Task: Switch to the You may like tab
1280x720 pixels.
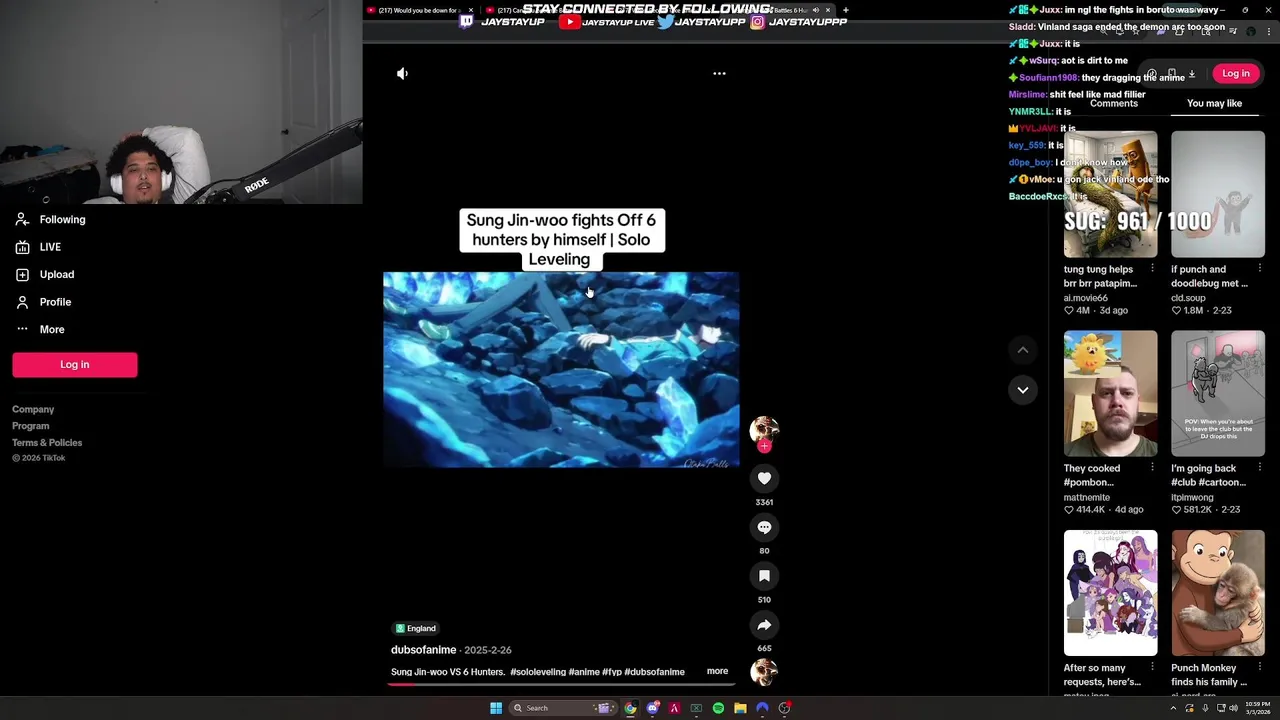Action: pyautogui.click(x=1214, y=103)
